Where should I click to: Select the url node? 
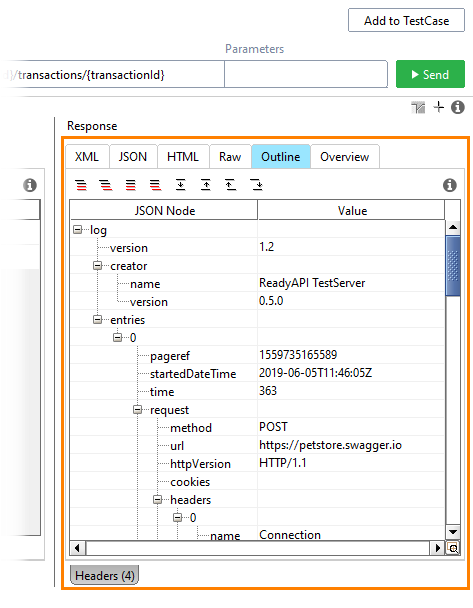[x=177, y=446]
